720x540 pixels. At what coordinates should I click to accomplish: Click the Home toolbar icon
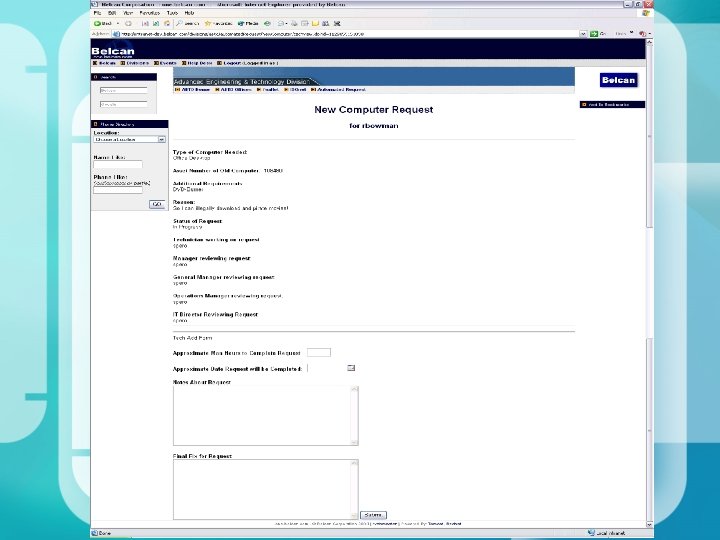(167, 23)
